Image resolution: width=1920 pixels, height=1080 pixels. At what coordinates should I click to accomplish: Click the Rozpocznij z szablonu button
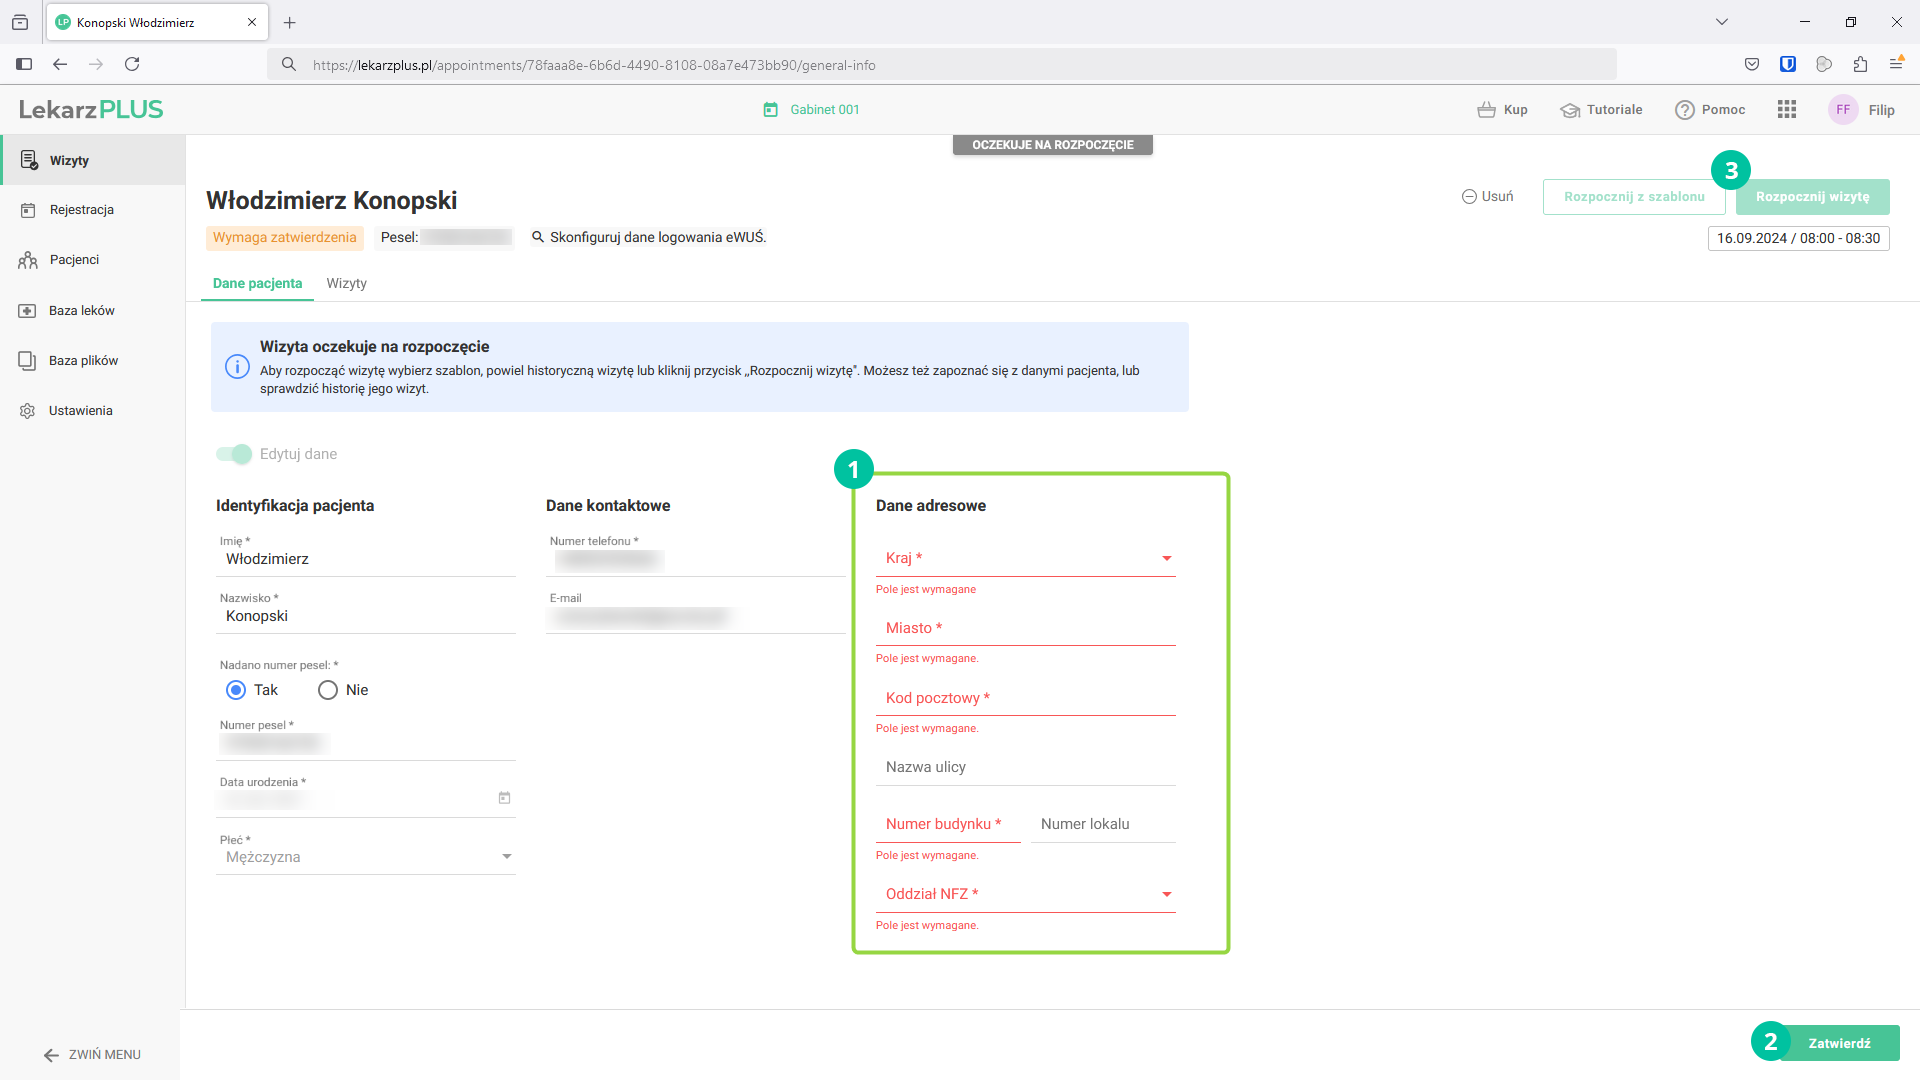1633,197
